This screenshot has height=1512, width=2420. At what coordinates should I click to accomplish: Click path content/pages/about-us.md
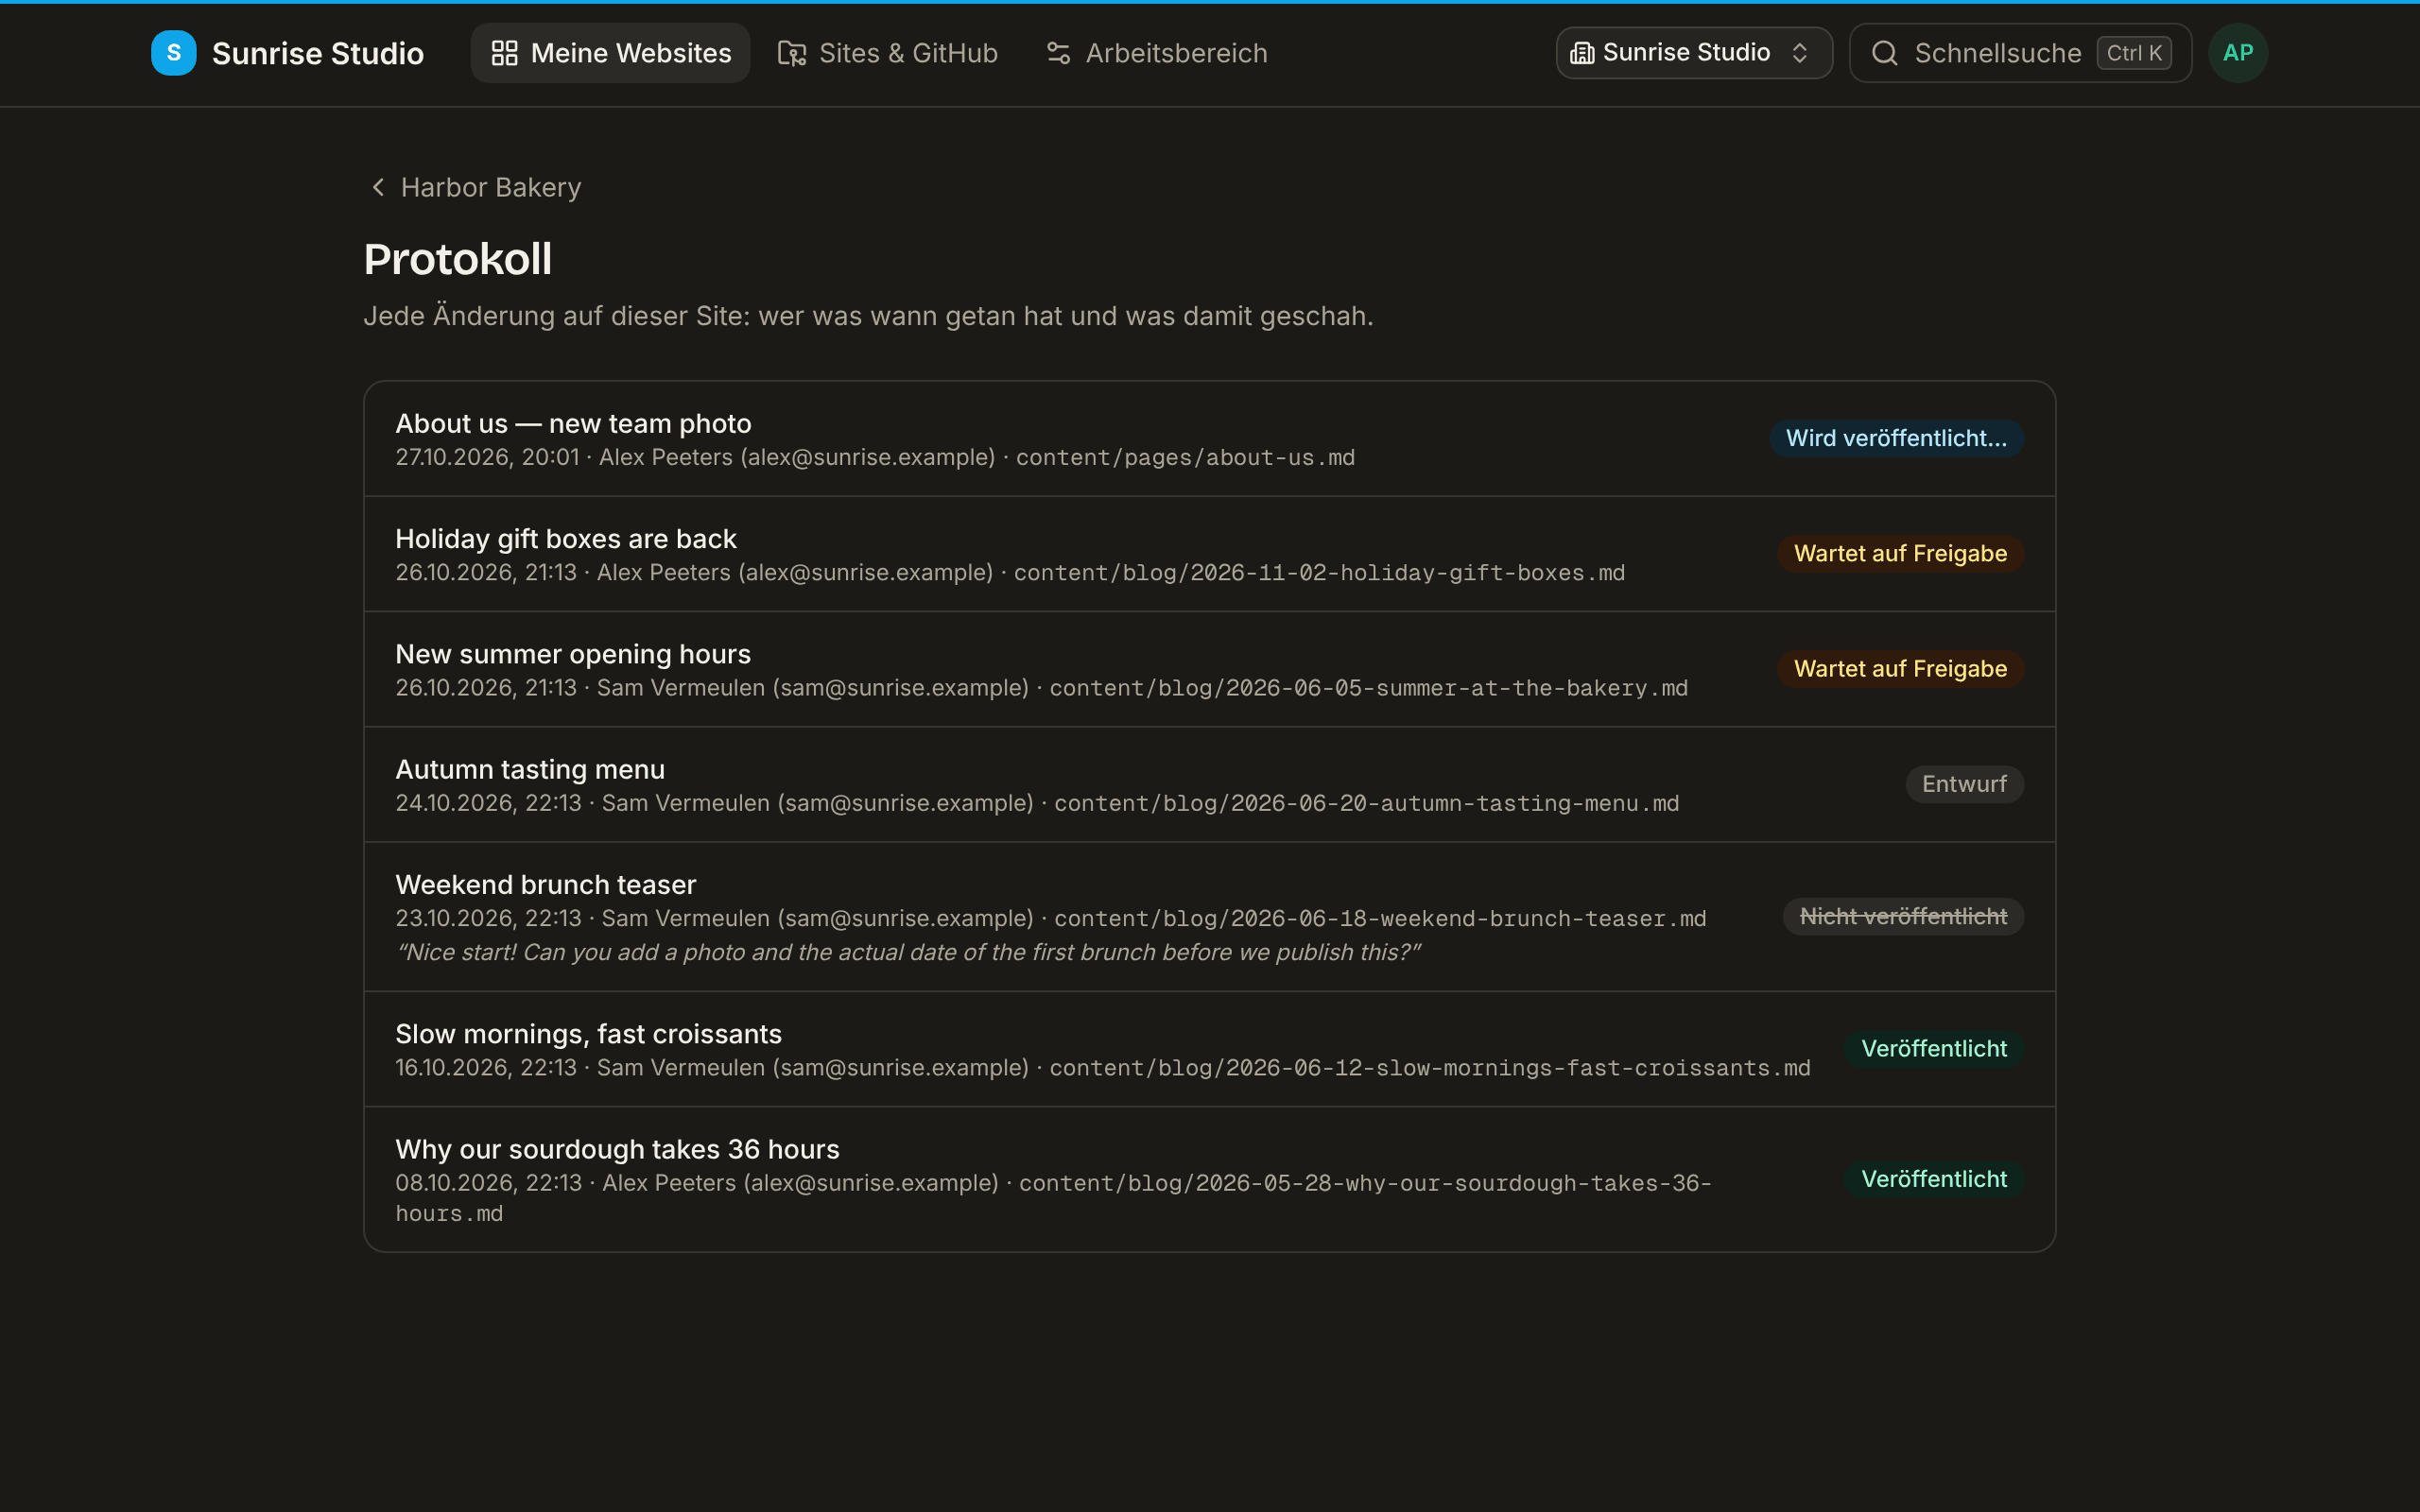coord(1185,457)
